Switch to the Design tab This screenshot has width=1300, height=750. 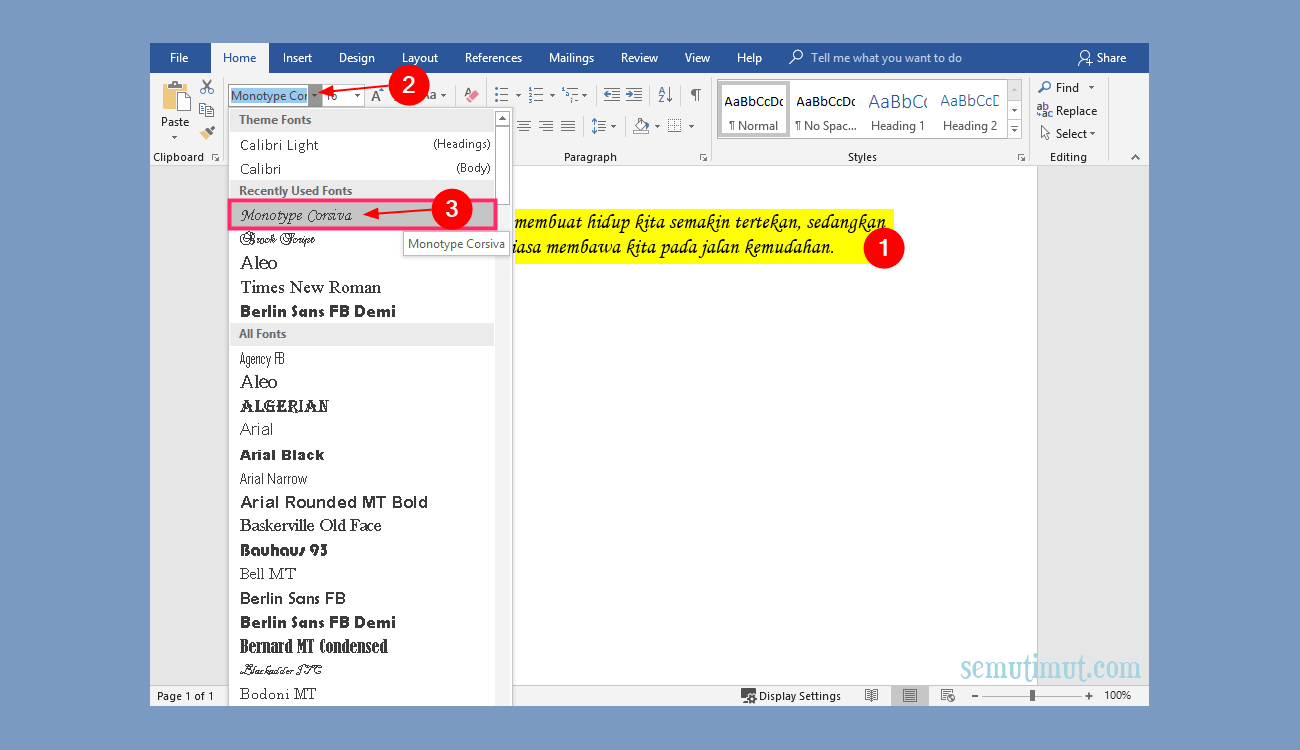pos(357,58)
